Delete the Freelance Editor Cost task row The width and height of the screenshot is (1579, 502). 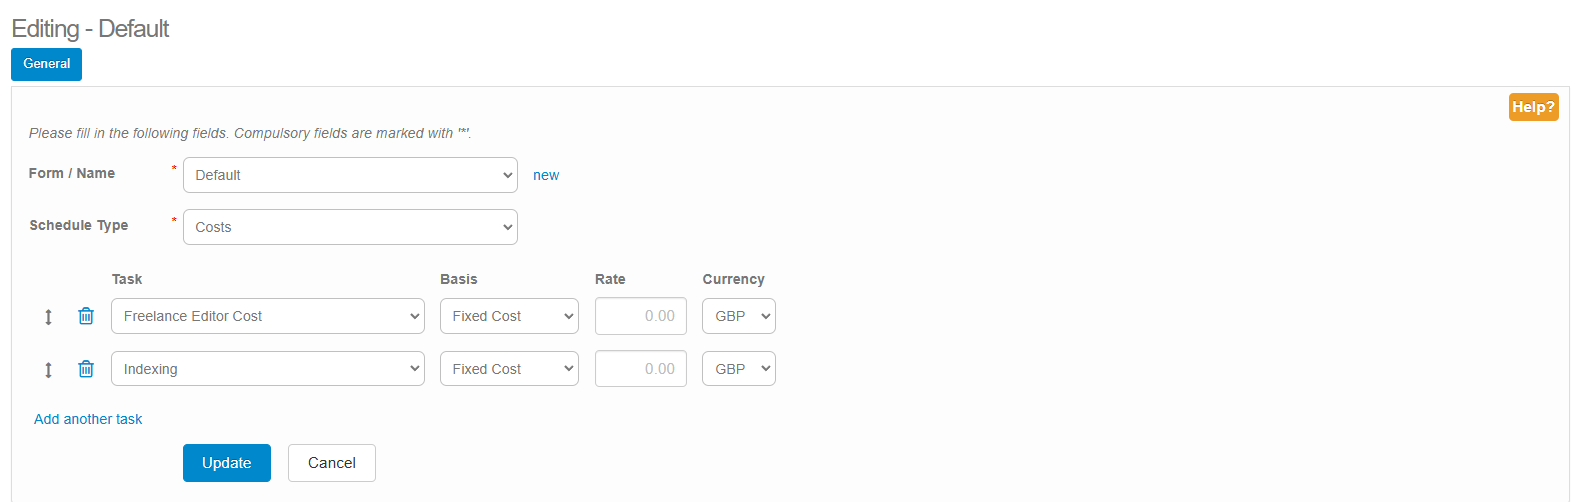tap(86, 316)
